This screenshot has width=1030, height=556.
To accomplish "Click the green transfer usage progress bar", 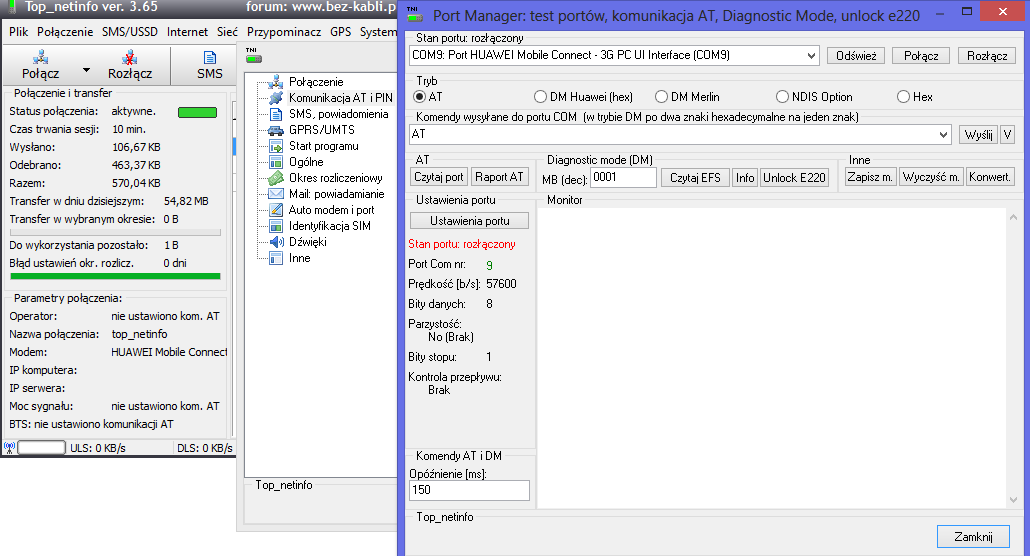I will 115,276.
